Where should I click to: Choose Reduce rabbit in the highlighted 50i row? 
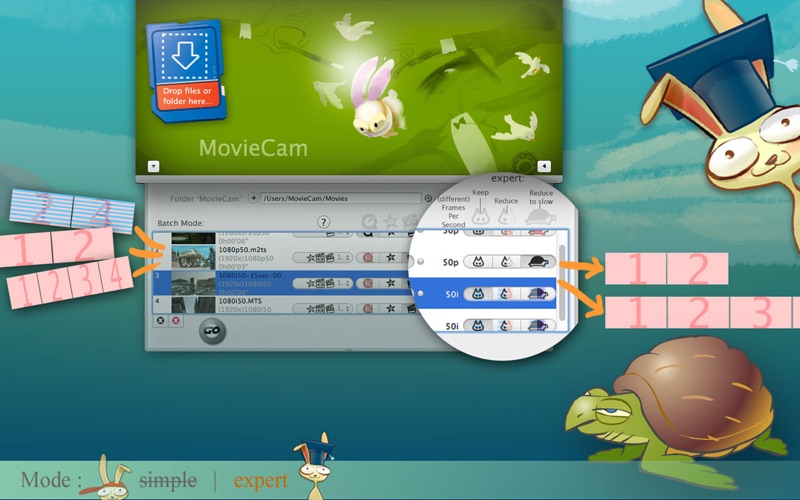point(506,294)
